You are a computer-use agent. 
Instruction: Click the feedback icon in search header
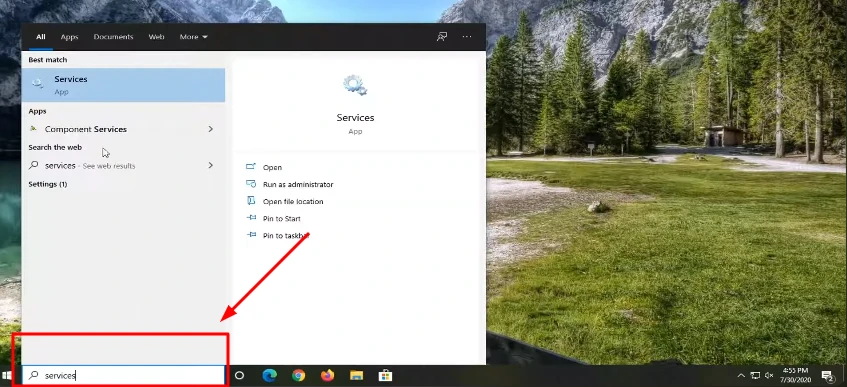pyautogui.click(x=442, y=37)
